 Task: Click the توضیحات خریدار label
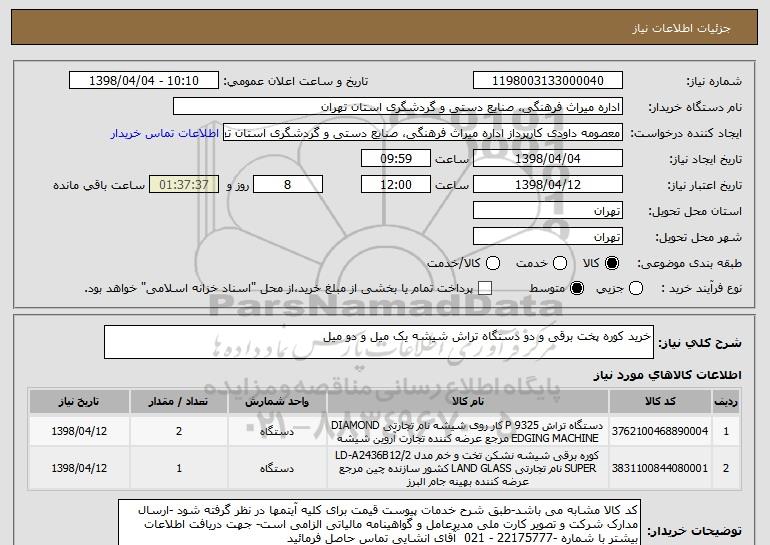pos(694,531)
